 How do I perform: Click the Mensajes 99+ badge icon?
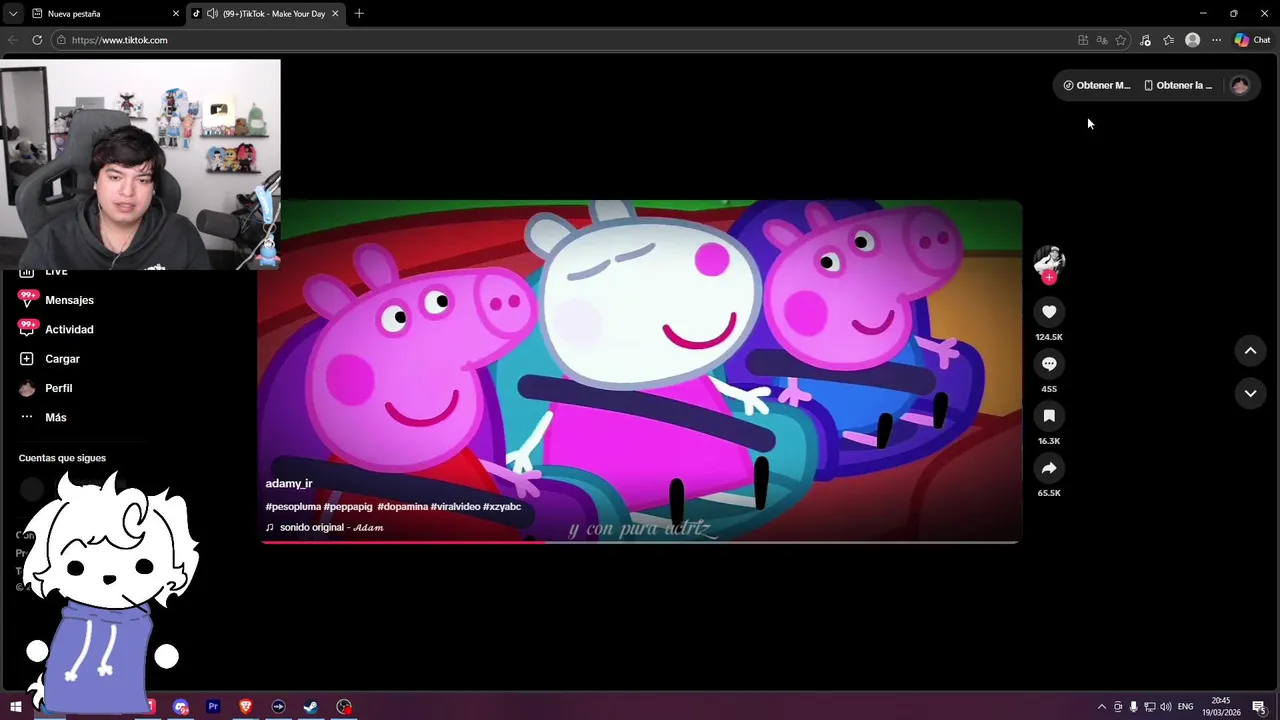(x=27, y=299)
